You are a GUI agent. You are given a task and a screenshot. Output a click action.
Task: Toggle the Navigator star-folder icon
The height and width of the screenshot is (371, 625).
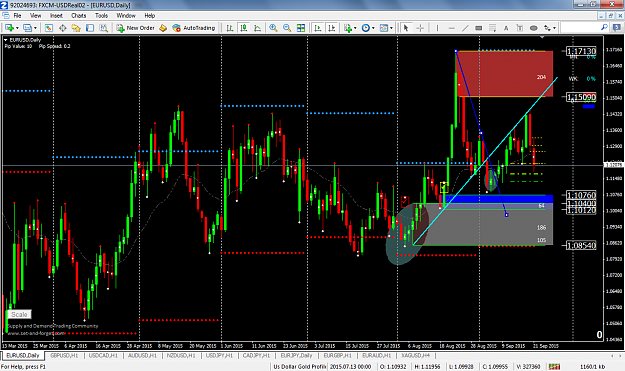tap(76, 28)
